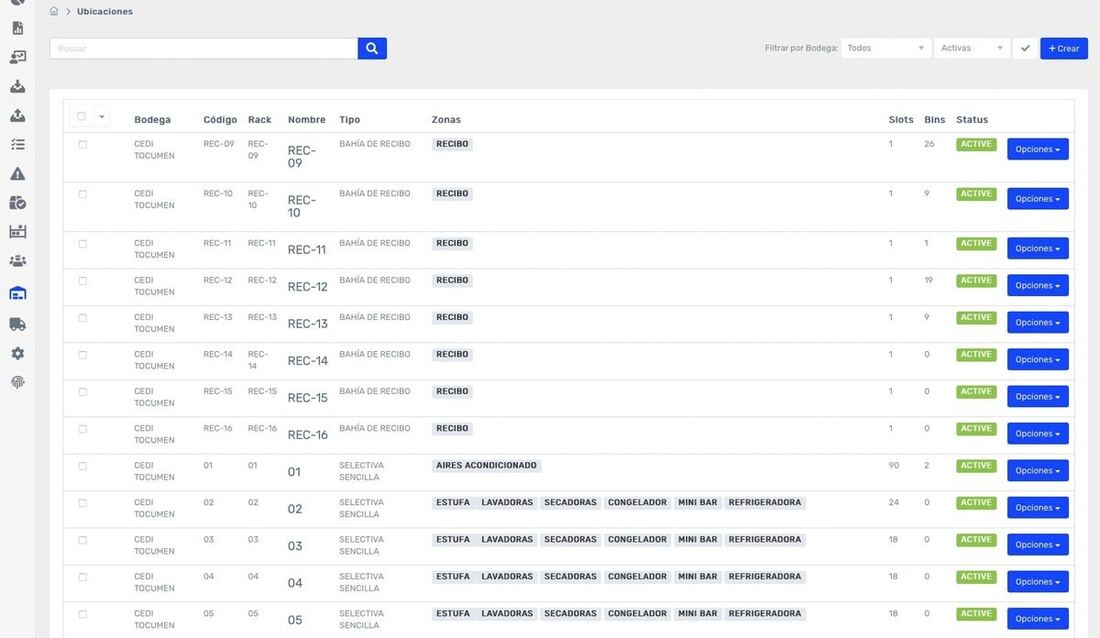Open the presentation board icon in sidebar
This screenshot has width=1100, height=638.
coord(18,57)
